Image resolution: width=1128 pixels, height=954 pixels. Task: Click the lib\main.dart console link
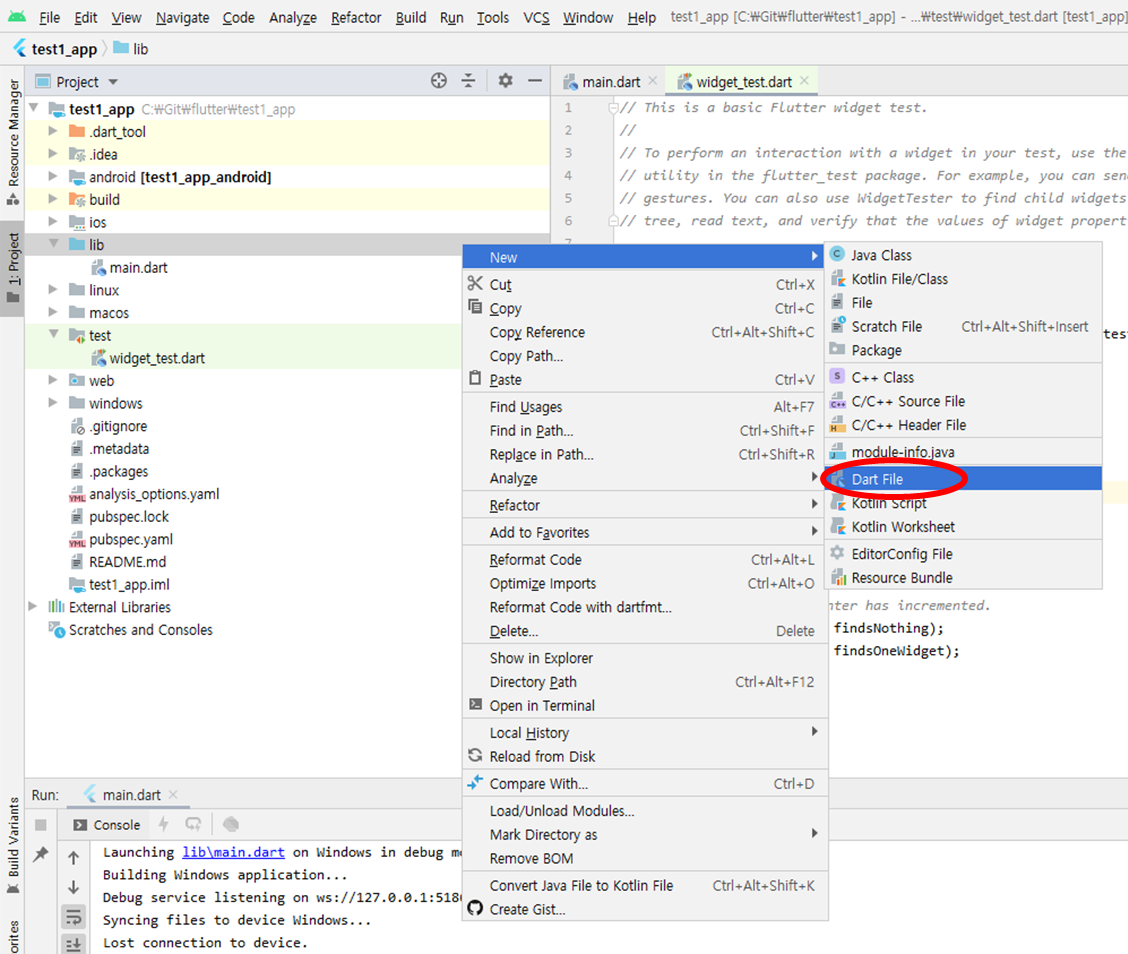(233, 853)
